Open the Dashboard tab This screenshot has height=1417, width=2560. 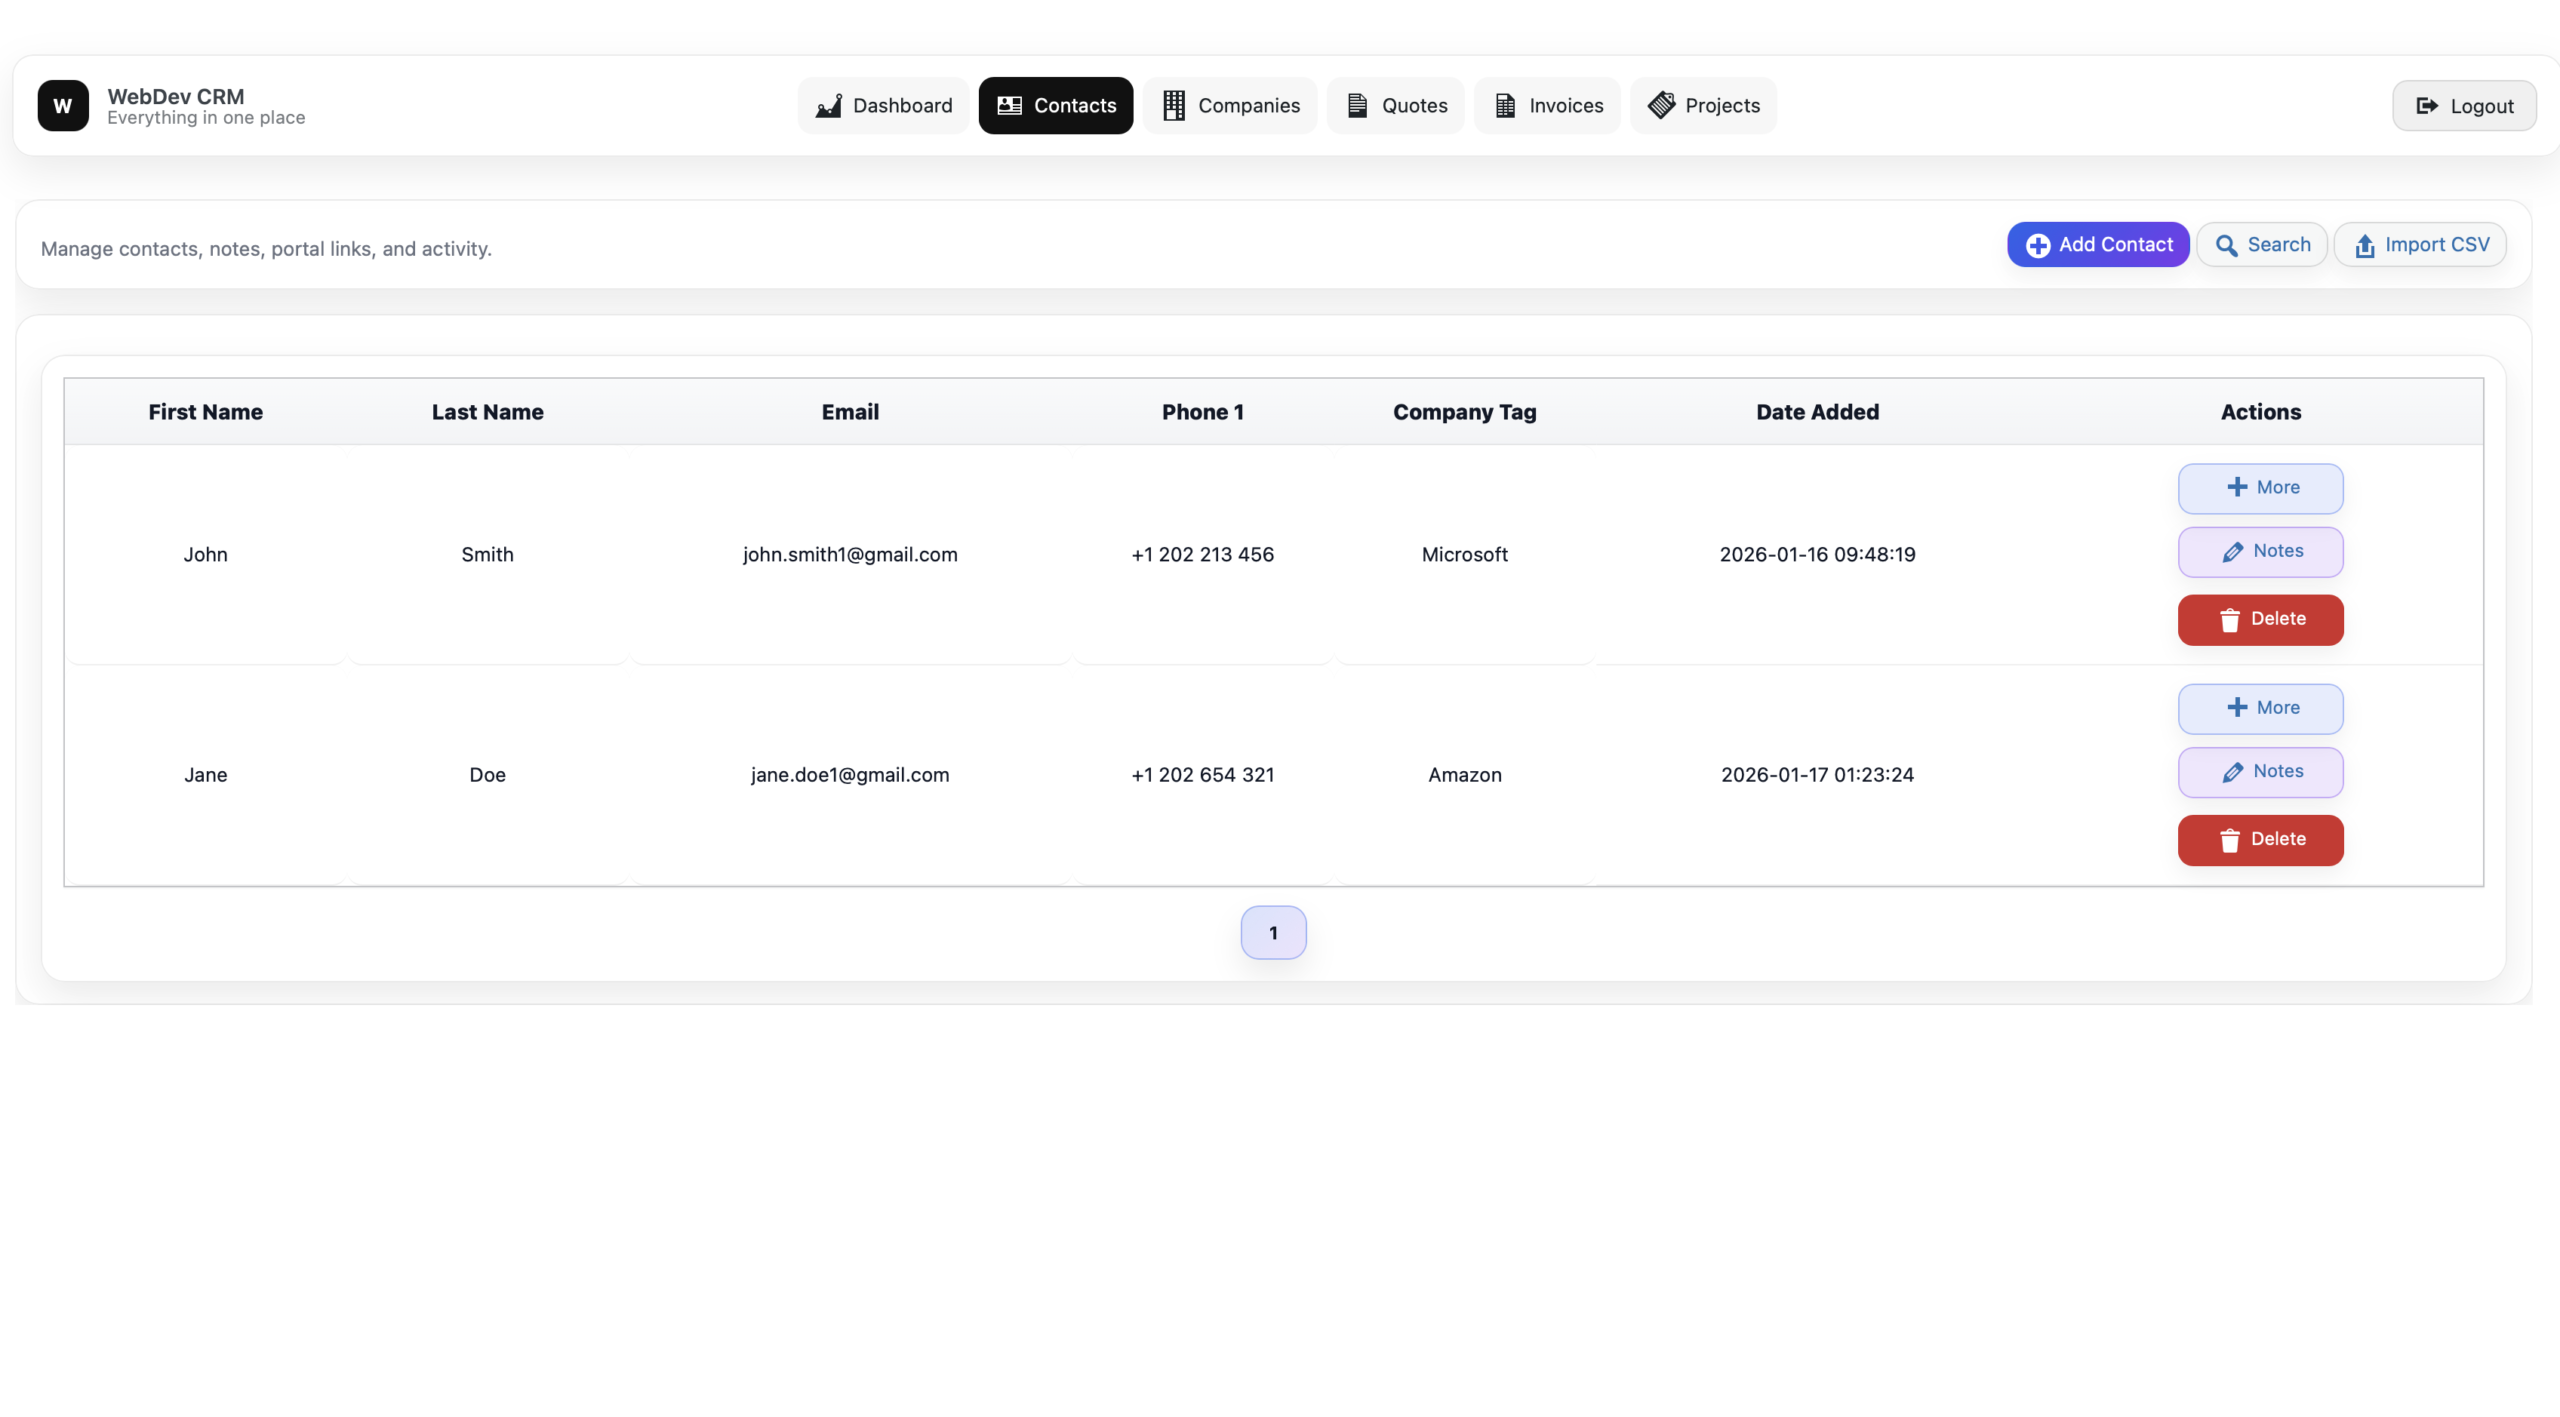click(x=883, y=105)
